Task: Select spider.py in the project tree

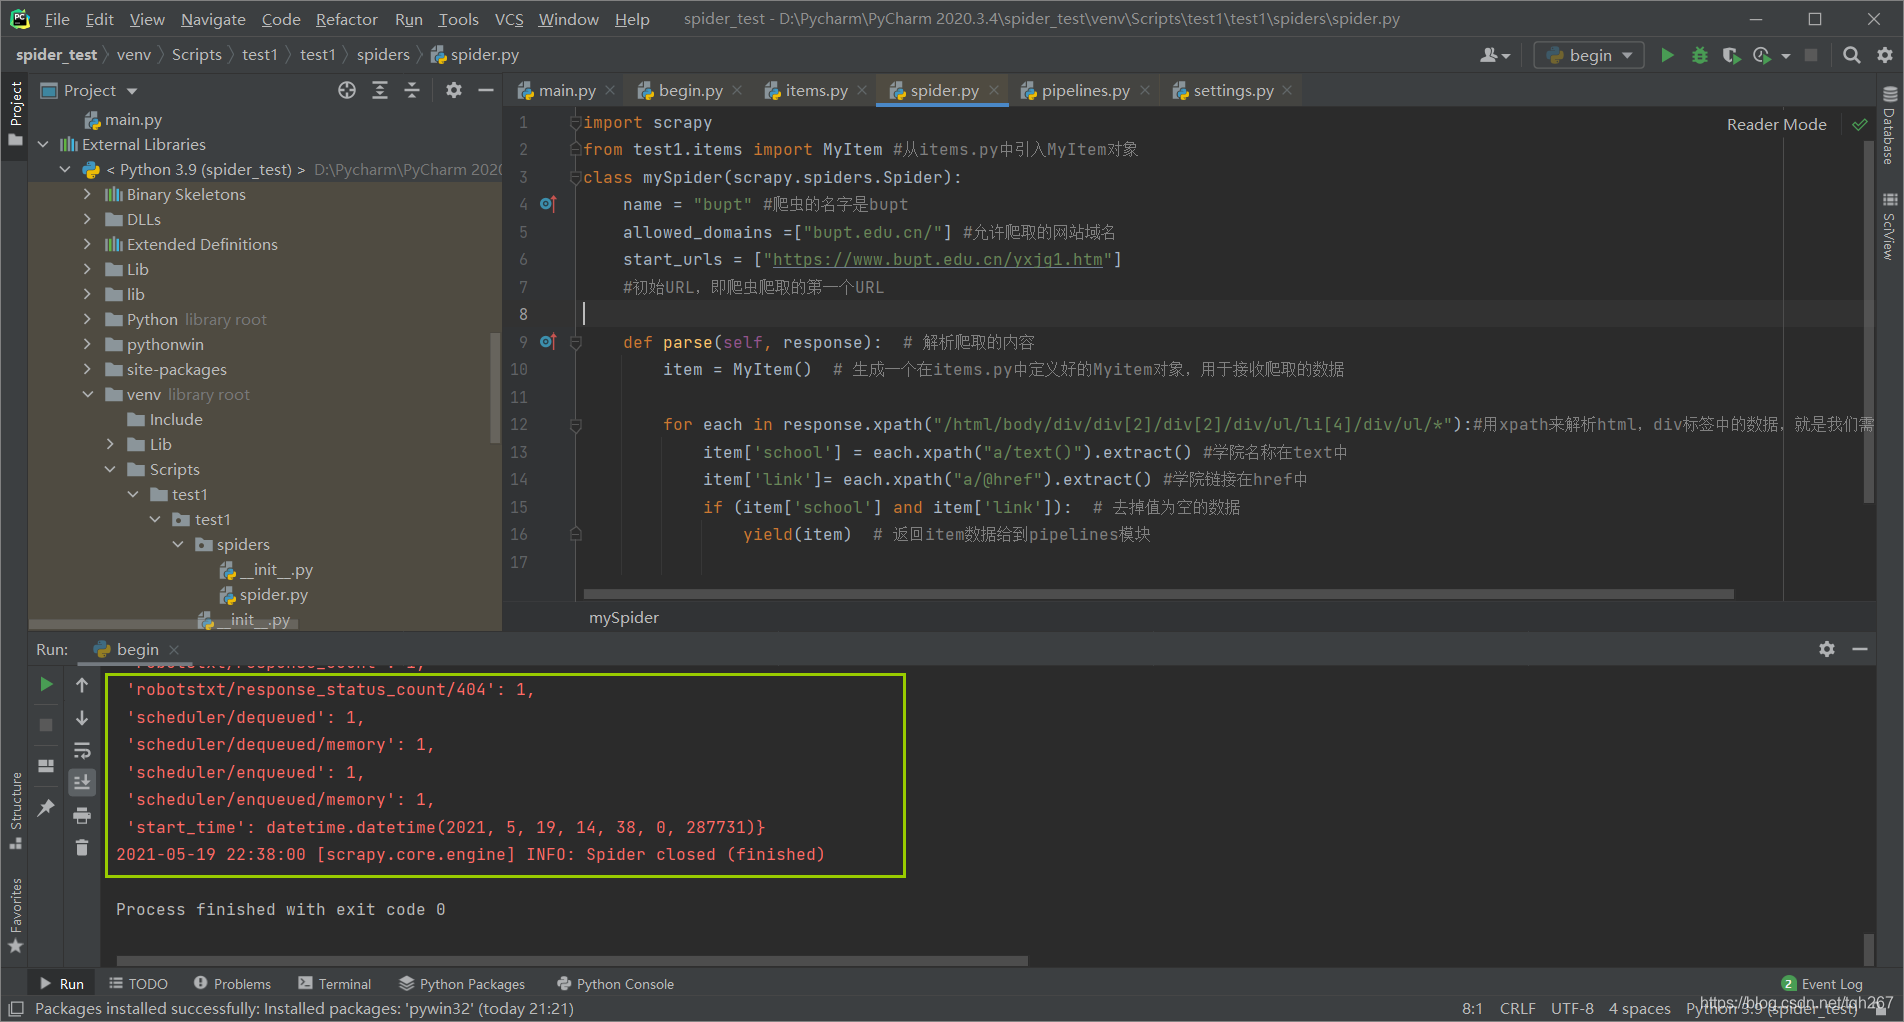Action: (x=273, y=595)
